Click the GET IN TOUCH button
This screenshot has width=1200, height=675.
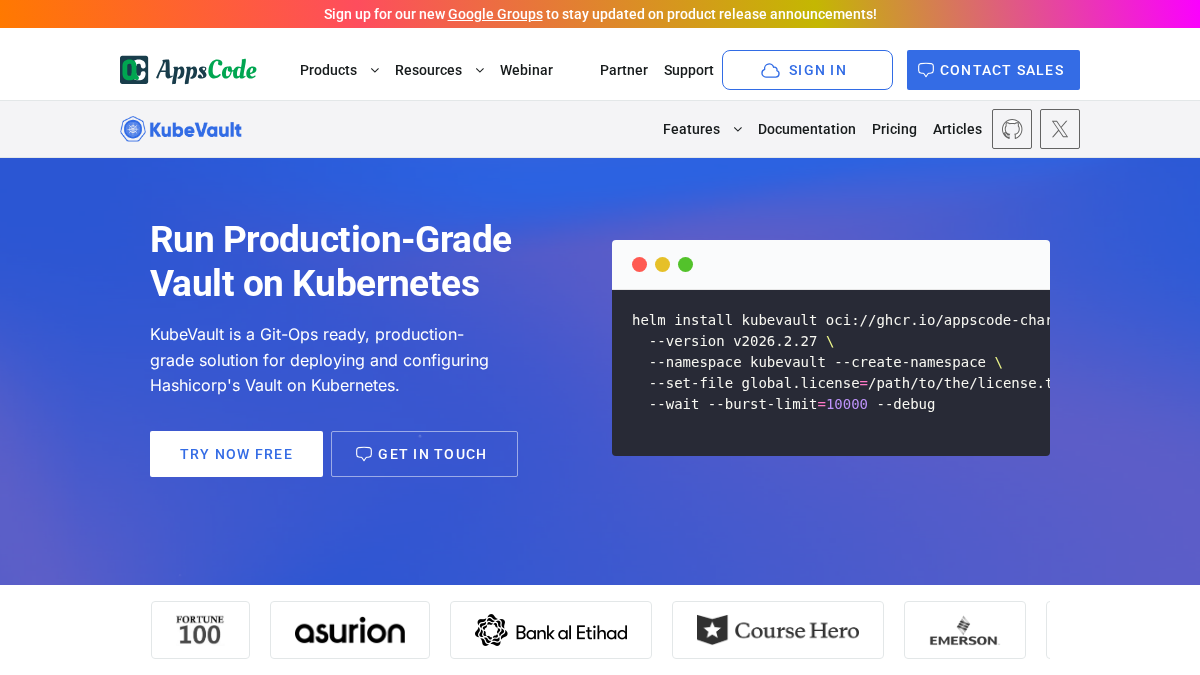point(424,454)
